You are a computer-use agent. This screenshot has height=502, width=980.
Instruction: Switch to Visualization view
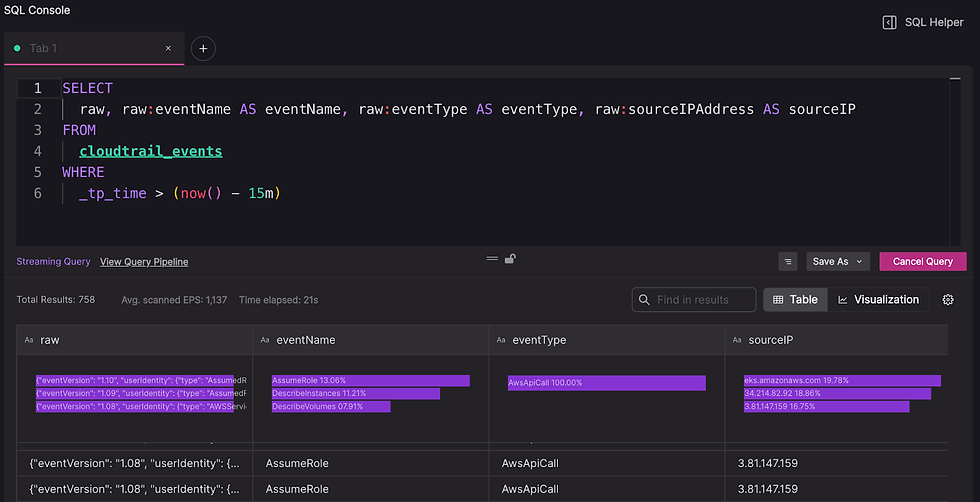point(878,300)
